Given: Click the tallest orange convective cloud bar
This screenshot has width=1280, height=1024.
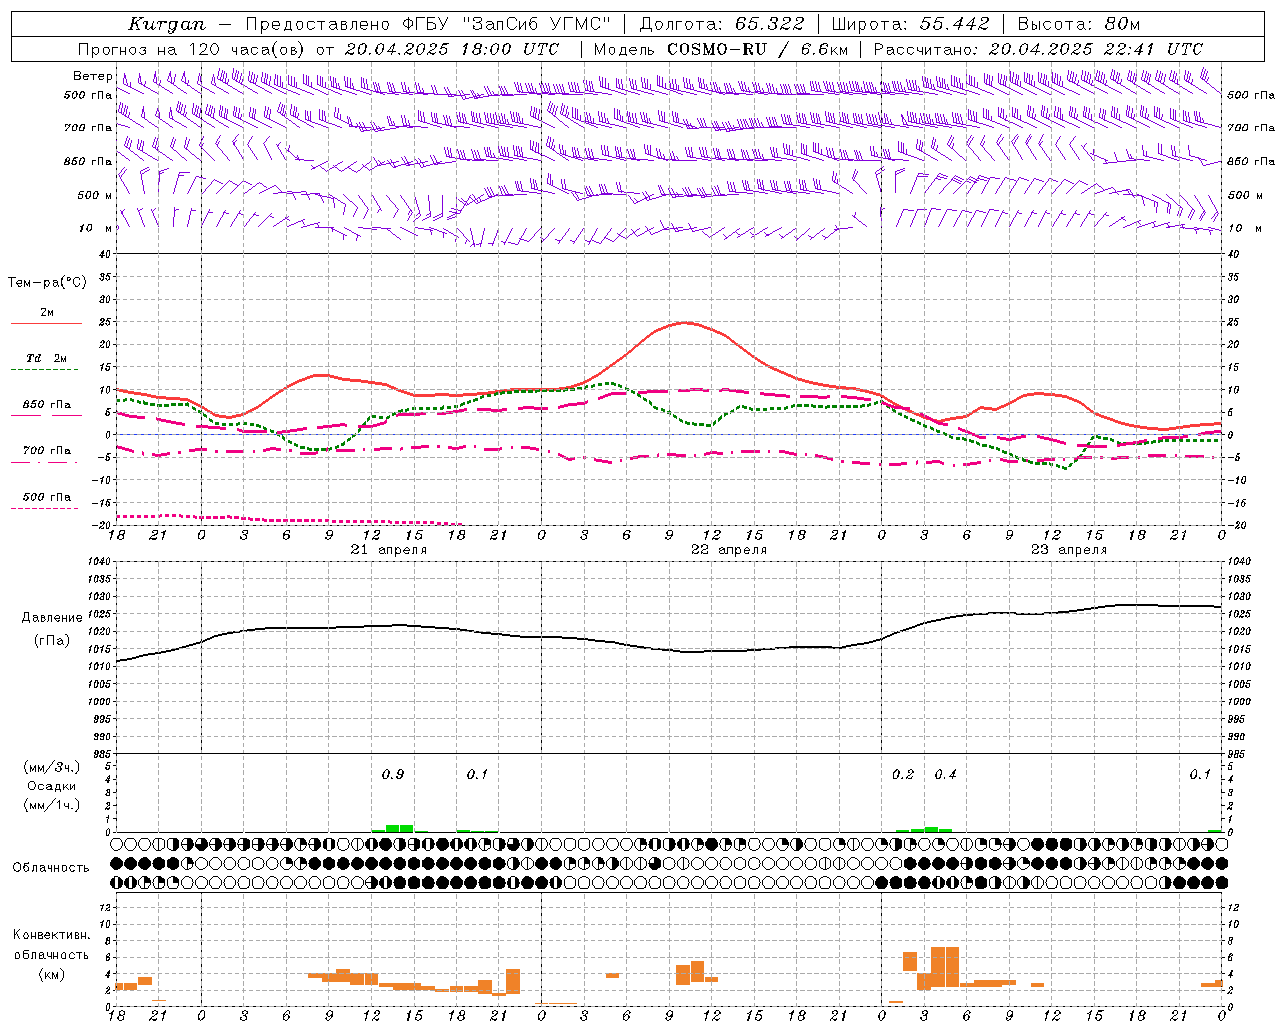Looking at the screenshot, I should [x=945, y=966].
